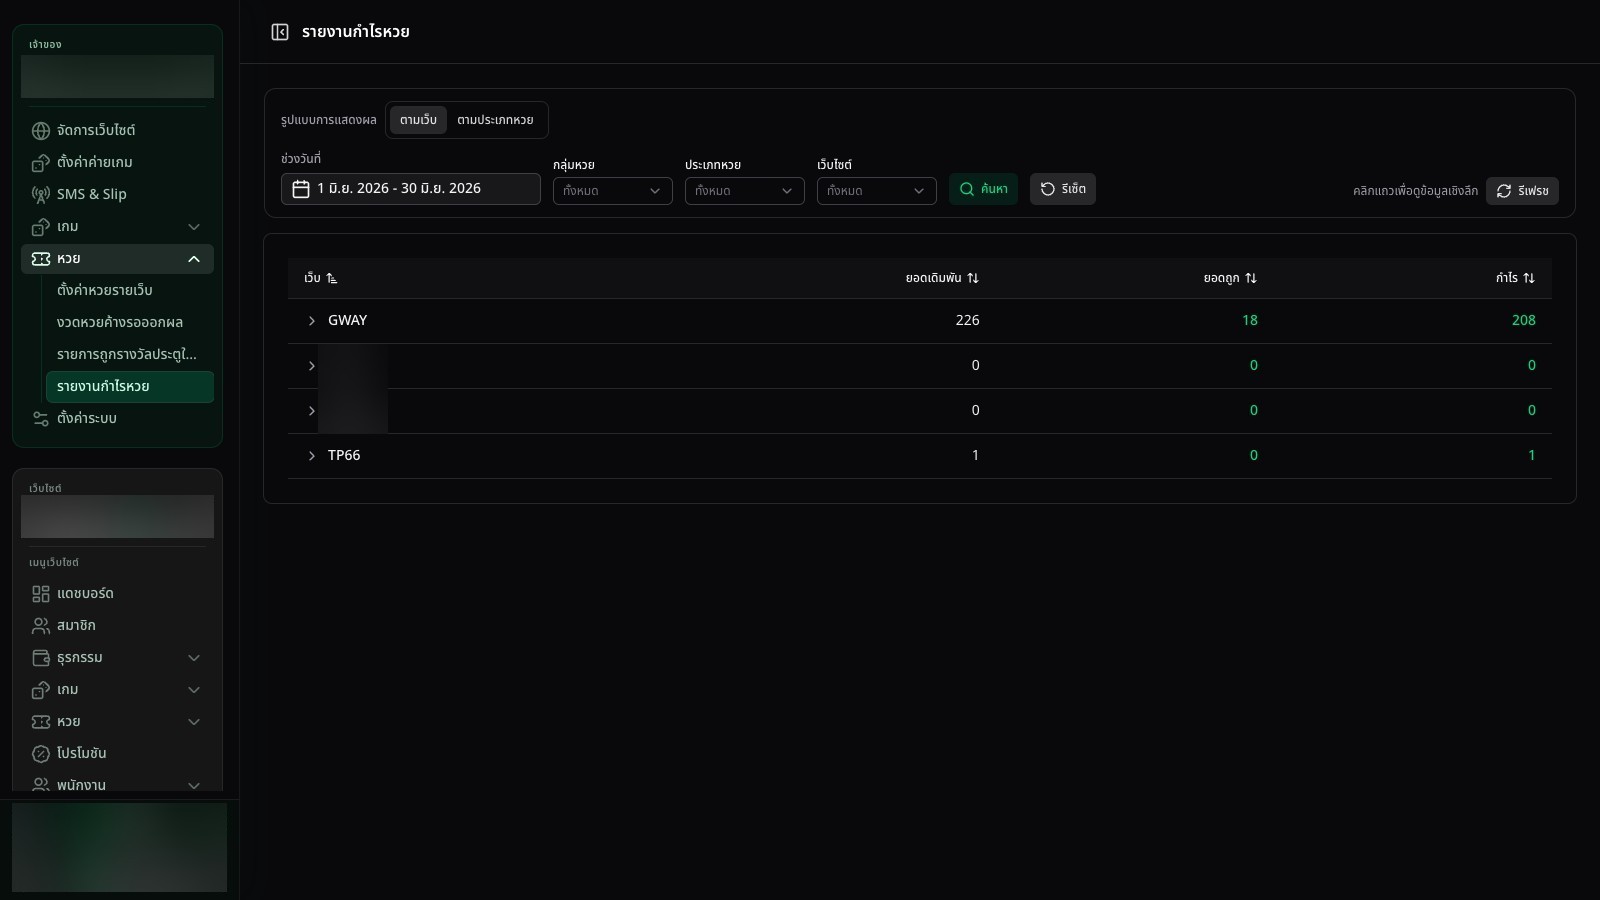The image size is (1600, 900).
Task: Click the แดชบอร์ด grid icon
Action: (x=41, y=594)
